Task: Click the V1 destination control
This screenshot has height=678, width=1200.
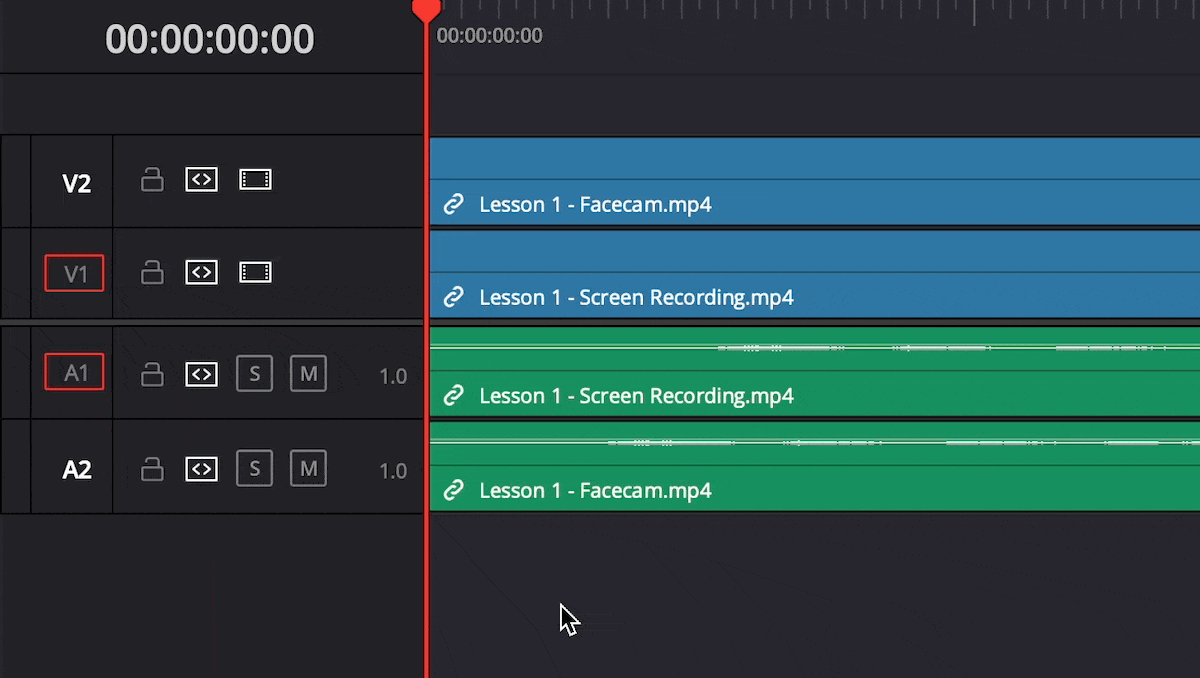Action: 75,273
